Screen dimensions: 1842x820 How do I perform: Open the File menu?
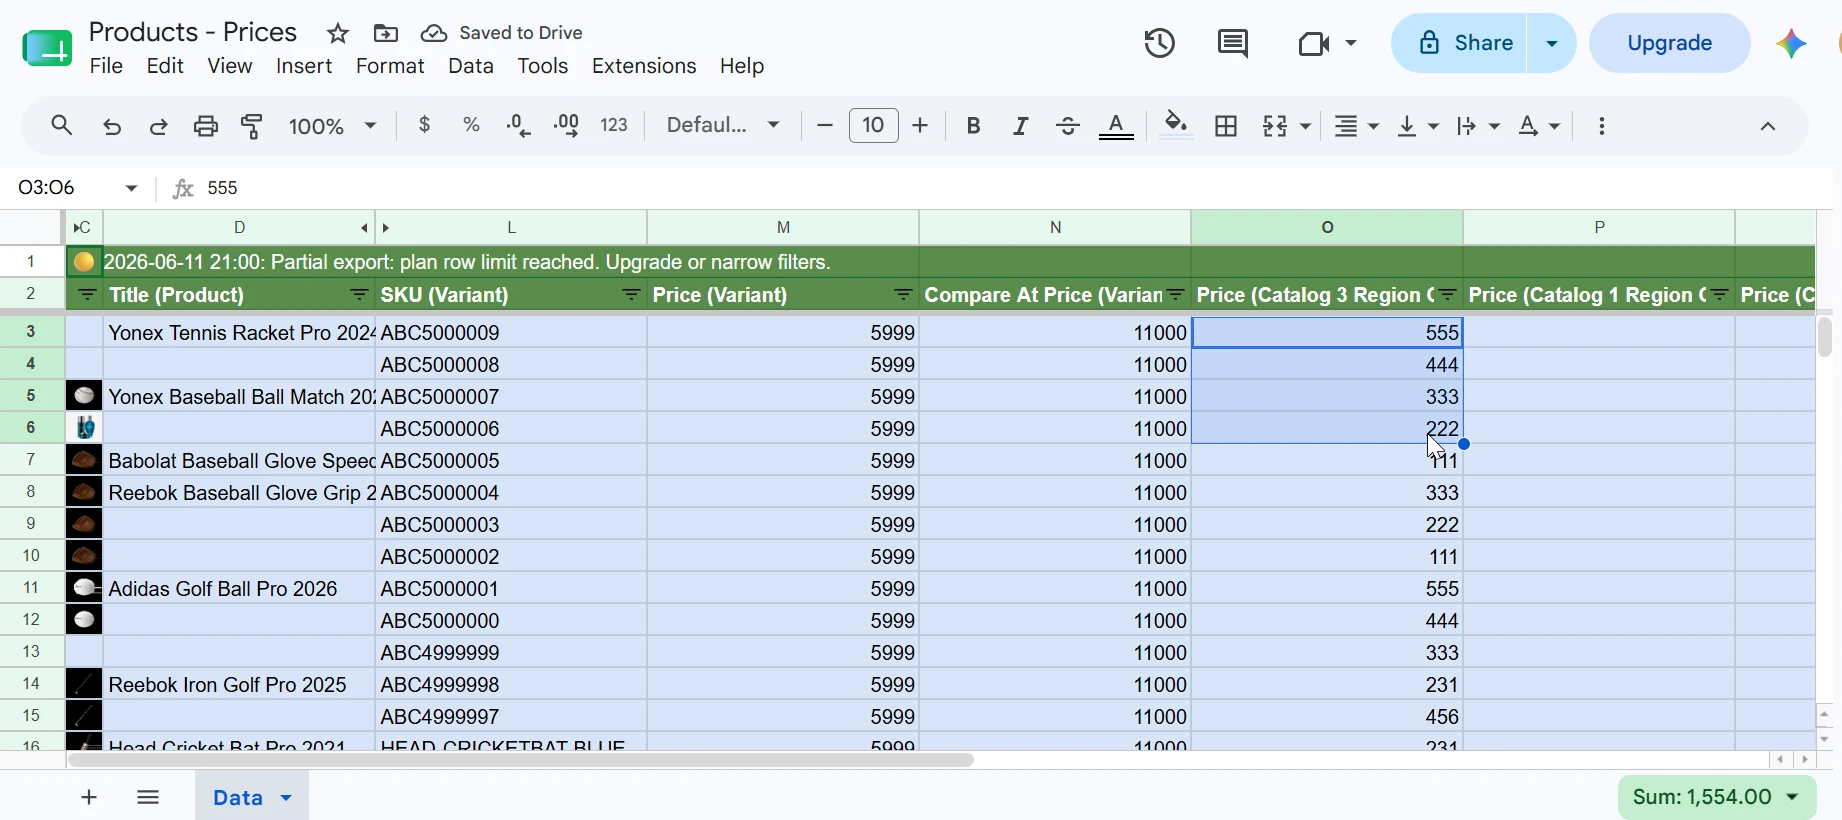(x=106, y=66)
